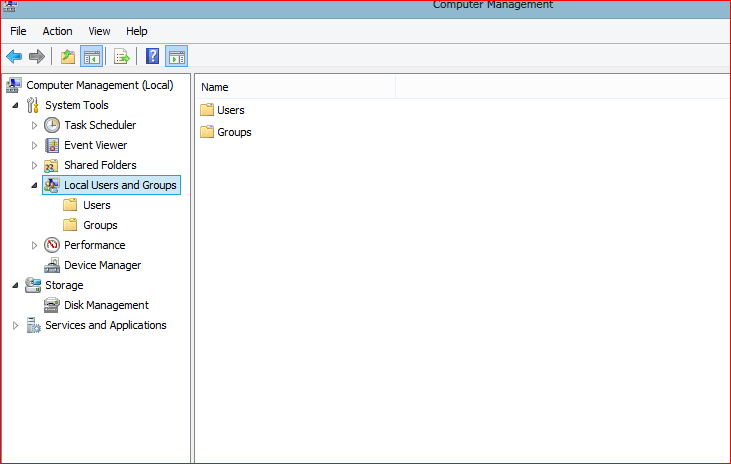The height and width of the screenshot is (464, 731).
Task: Click the Services and Applications icon
Action: tap(33, 325)
